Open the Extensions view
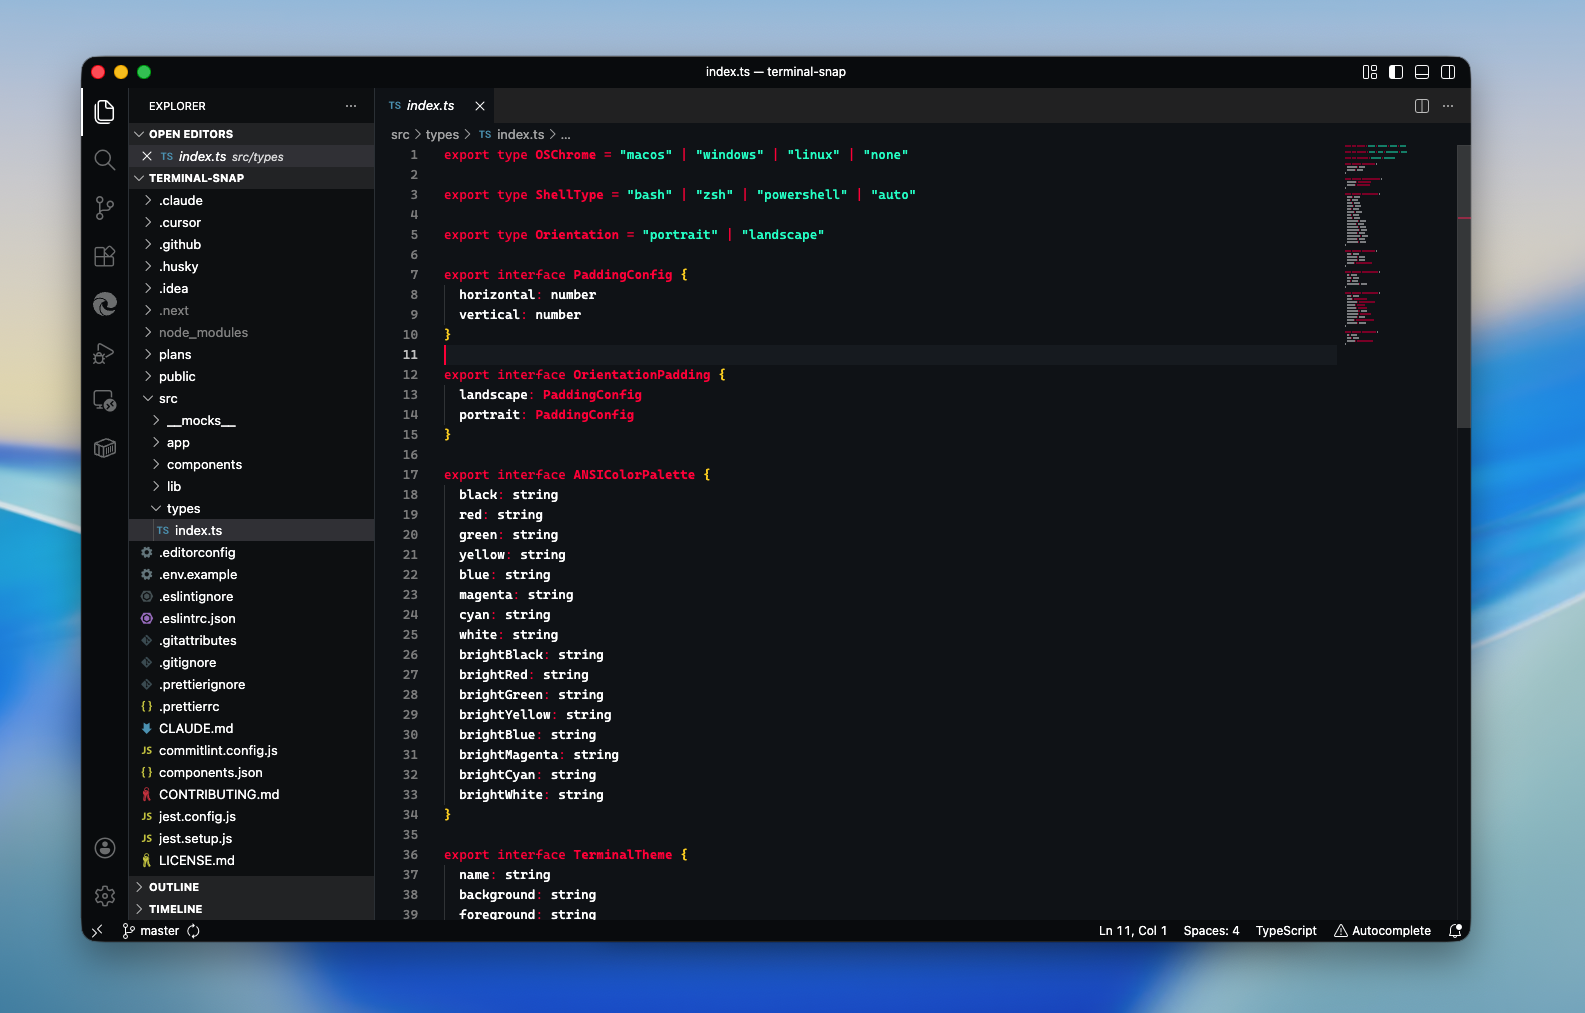The height and width of the screenshot is (1013, 1585). pyautogui.click(x=105, y=256)
